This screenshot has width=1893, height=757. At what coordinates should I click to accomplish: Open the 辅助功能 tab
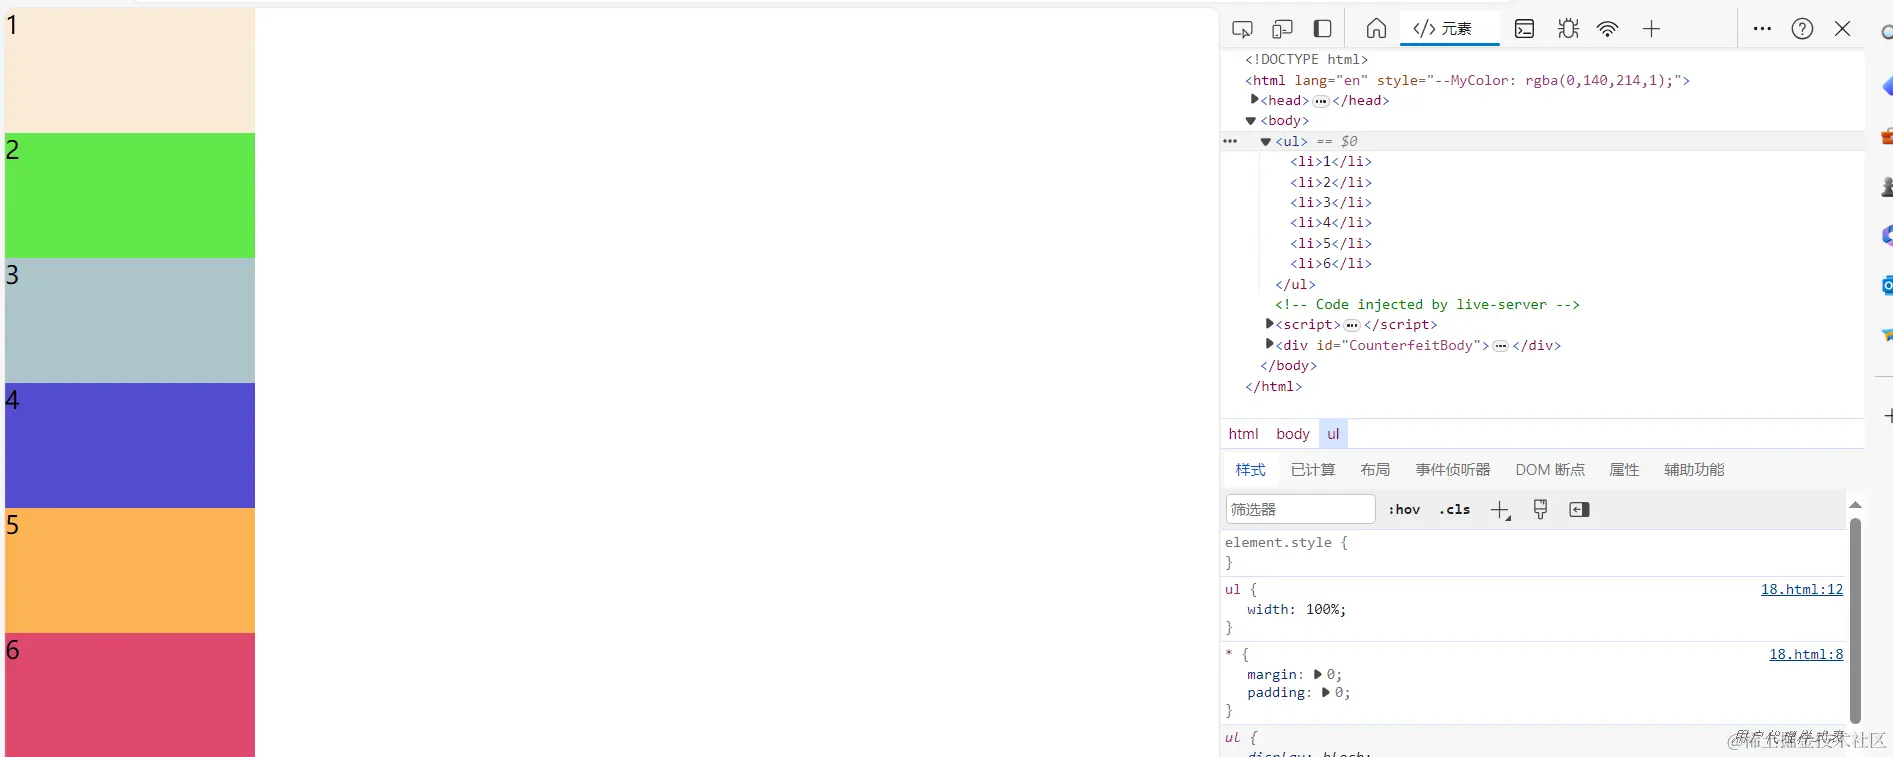1694,469
